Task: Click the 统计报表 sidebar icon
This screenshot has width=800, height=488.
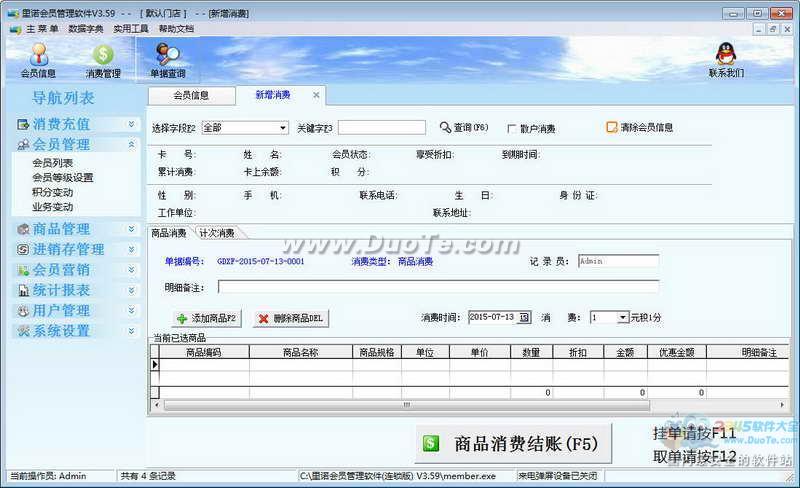Action: coord(23,290)
